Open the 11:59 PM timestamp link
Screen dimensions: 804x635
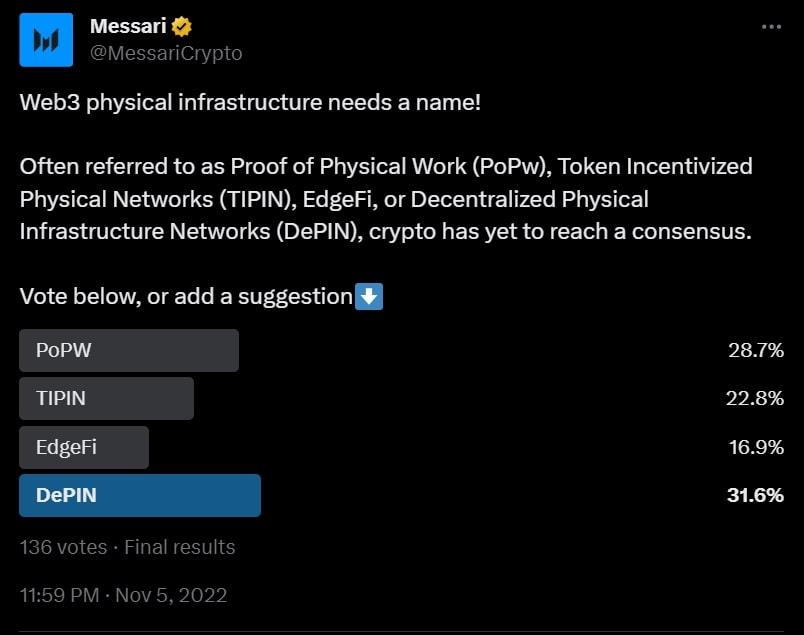pyautogui.click(x=59, y=595)
